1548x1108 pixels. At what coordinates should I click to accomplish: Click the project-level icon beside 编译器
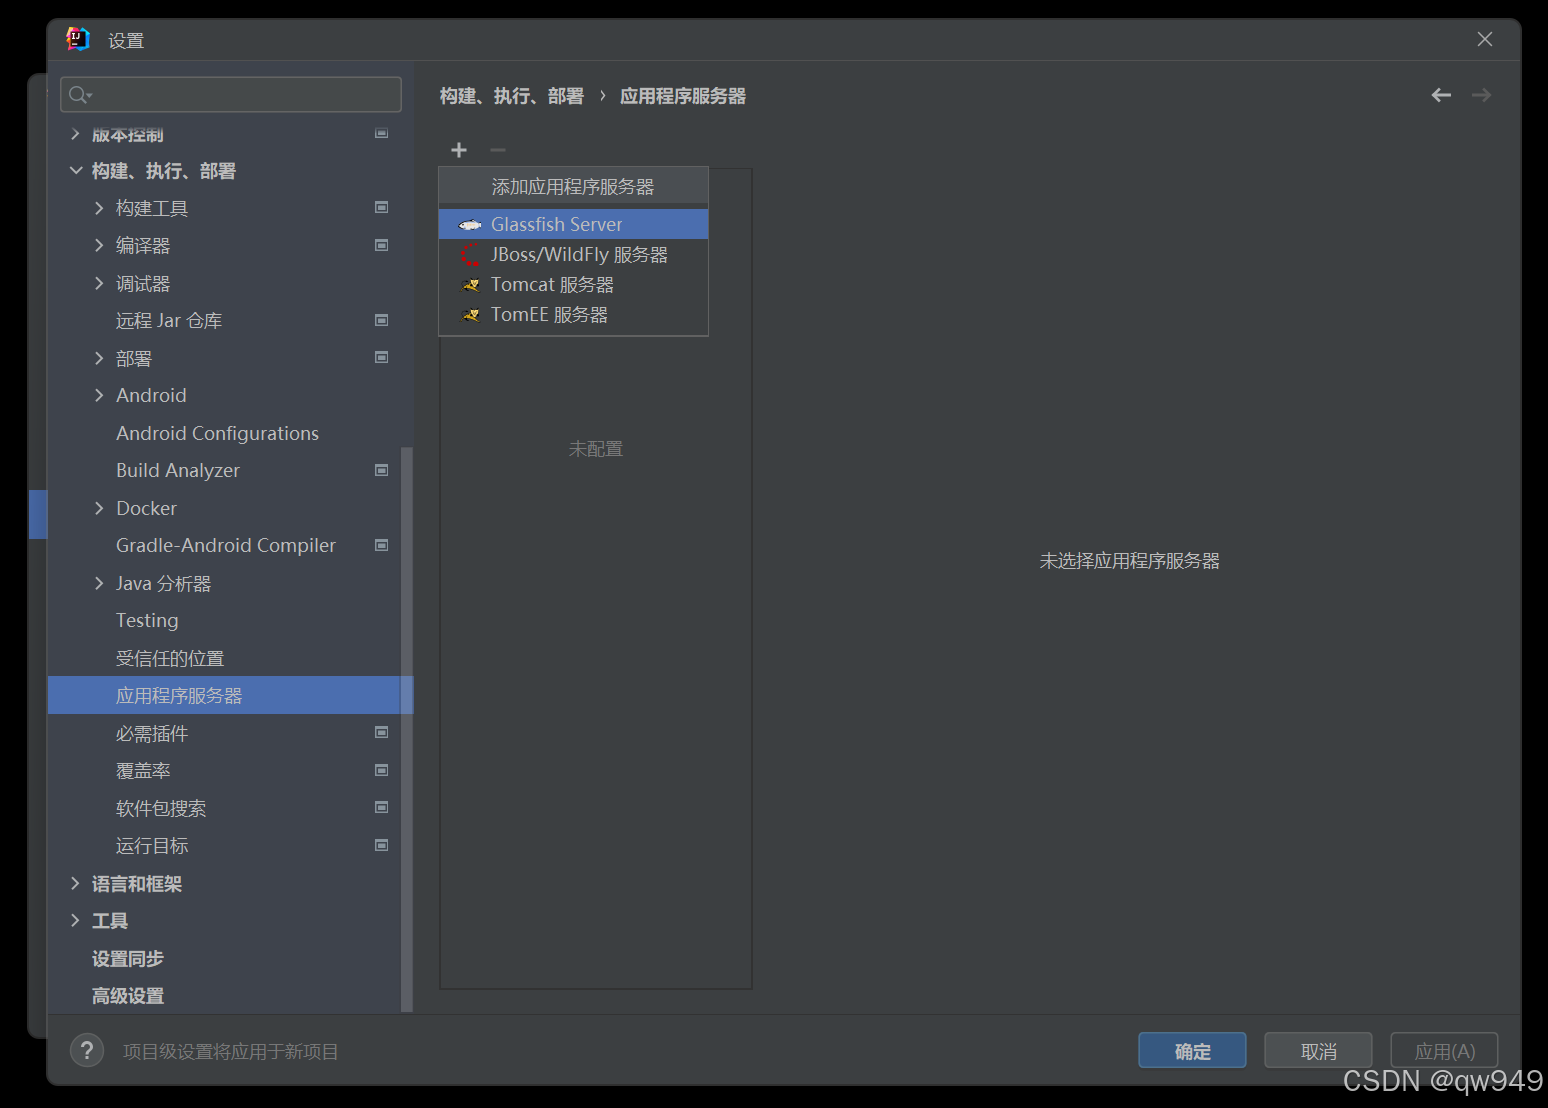point(381,245)
